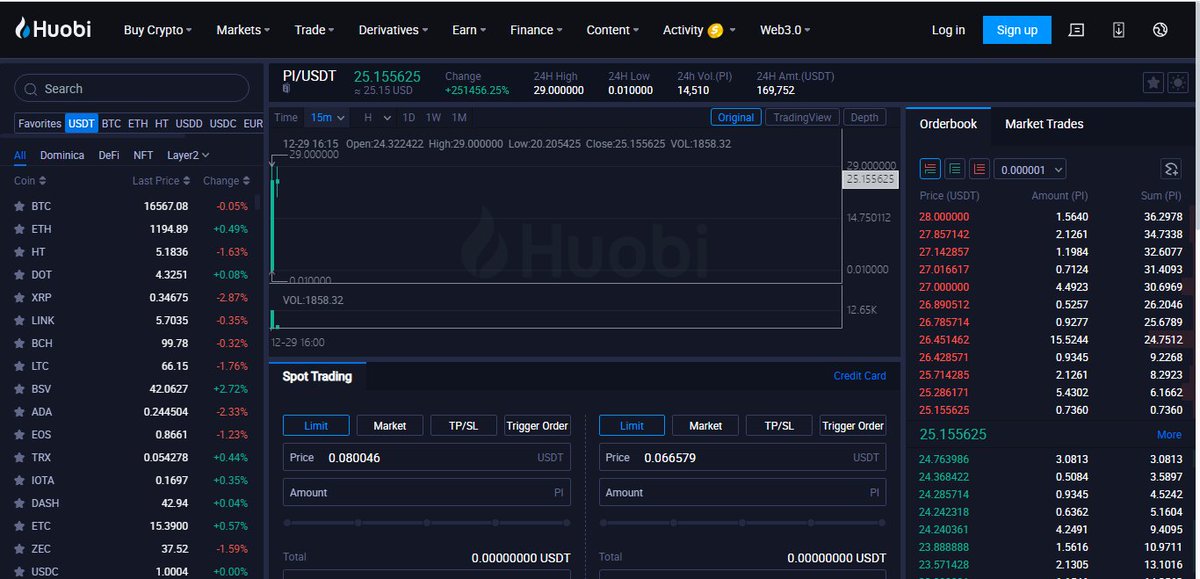Show sell orders only orderbook view
The image size is (1200, 579).
click(x=979, y=169)
